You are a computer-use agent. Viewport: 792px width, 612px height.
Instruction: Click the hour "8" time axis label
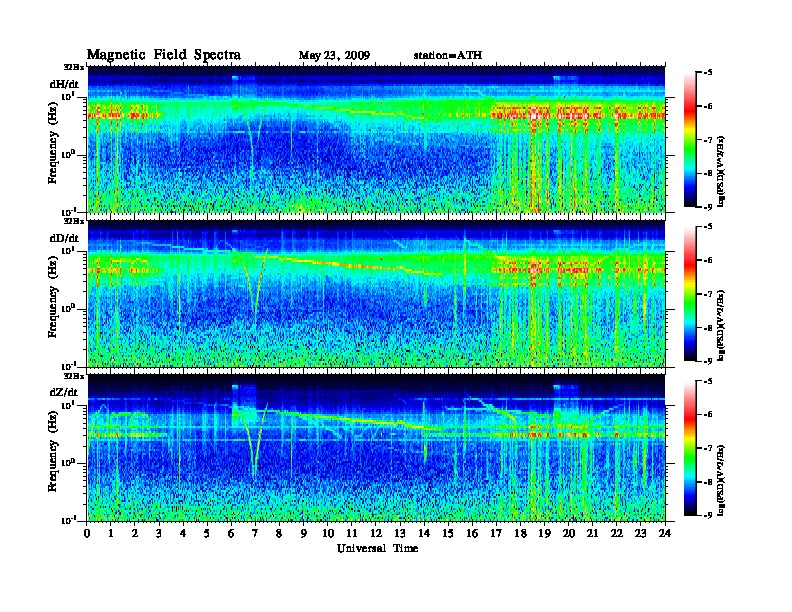(280, 534)
